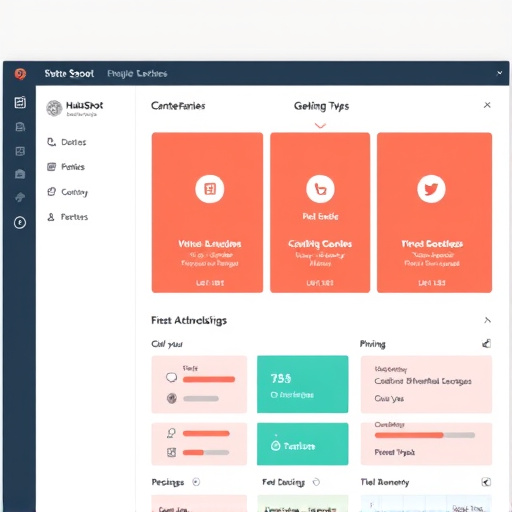Switch to the Fiegle Lerties header tab

point(137,74)
